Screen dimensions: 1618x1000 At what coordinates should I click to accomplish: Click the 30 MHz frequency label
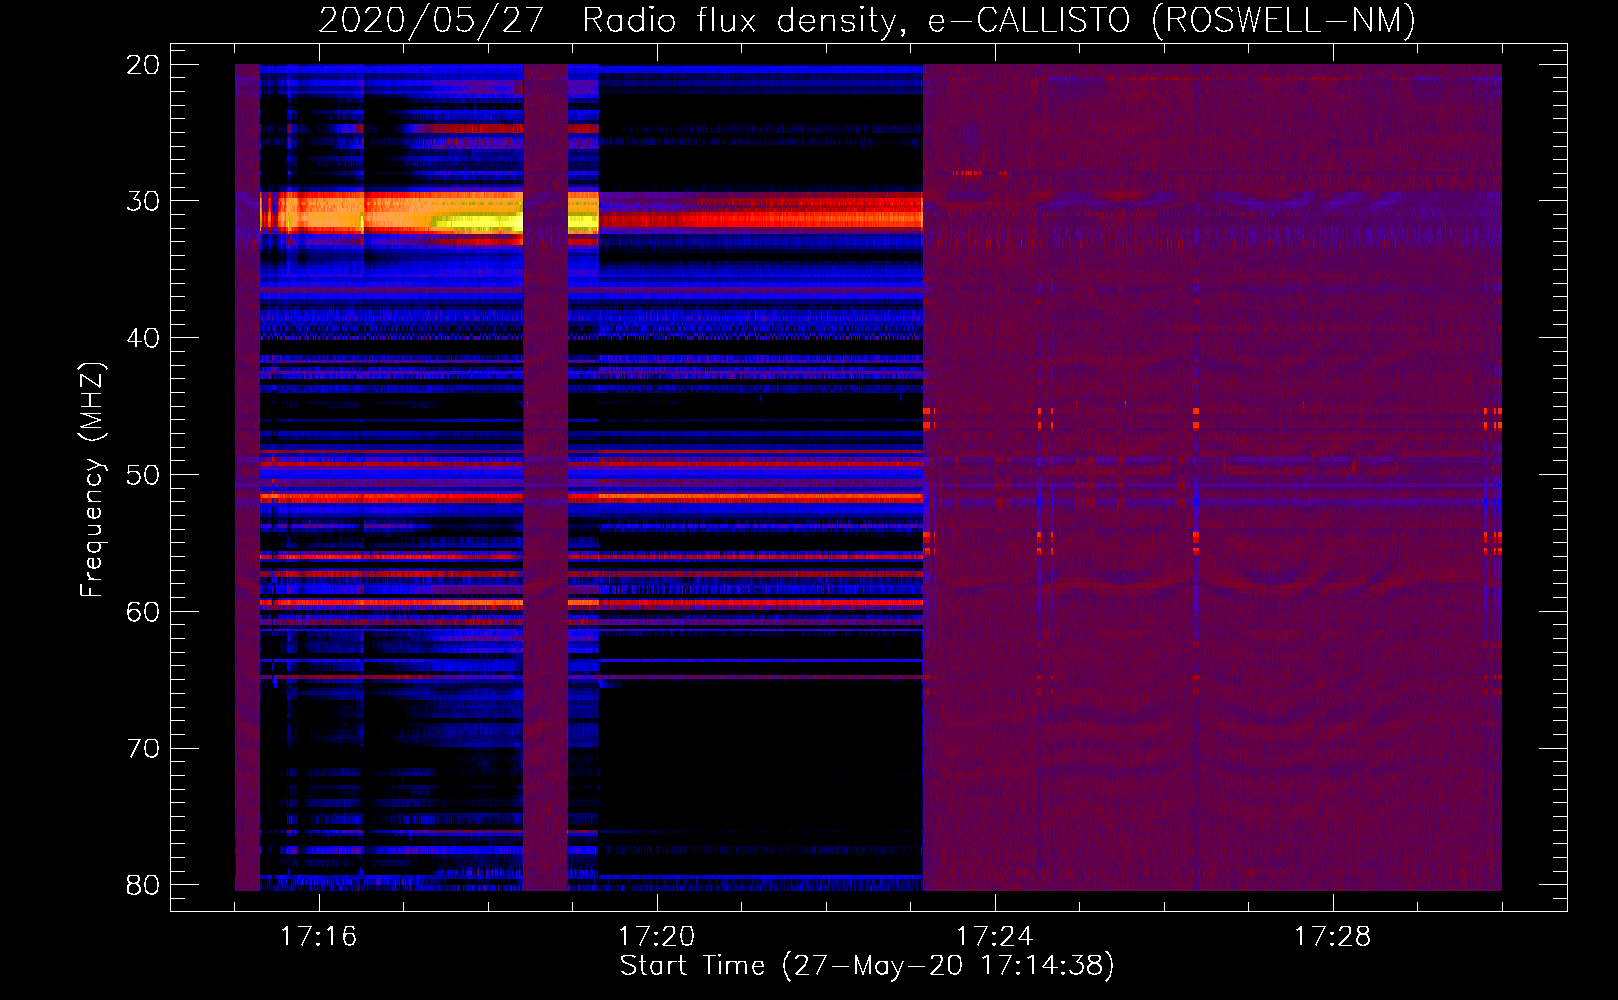(143, 201)
